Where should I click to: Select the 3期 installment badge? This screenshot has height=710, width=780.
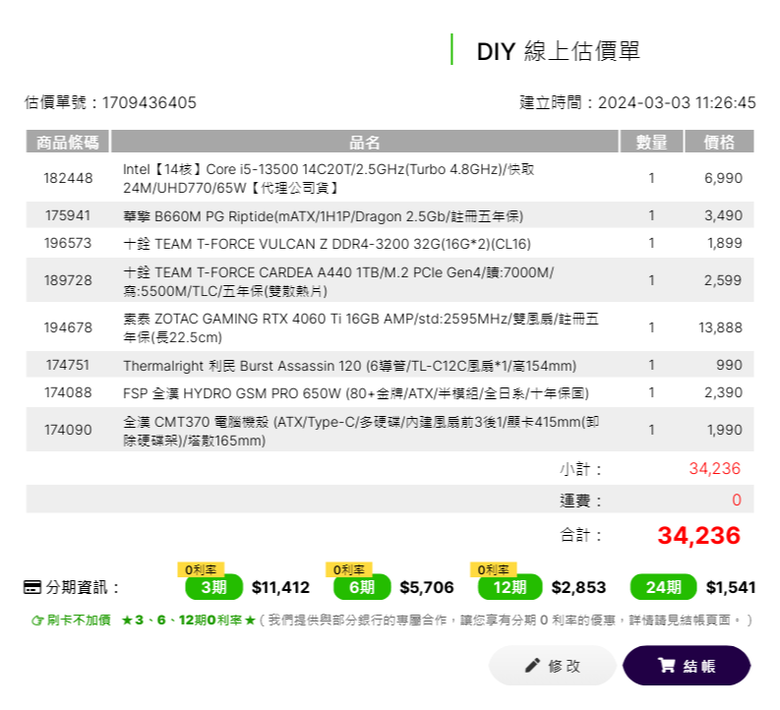click(x=214, y=587)
